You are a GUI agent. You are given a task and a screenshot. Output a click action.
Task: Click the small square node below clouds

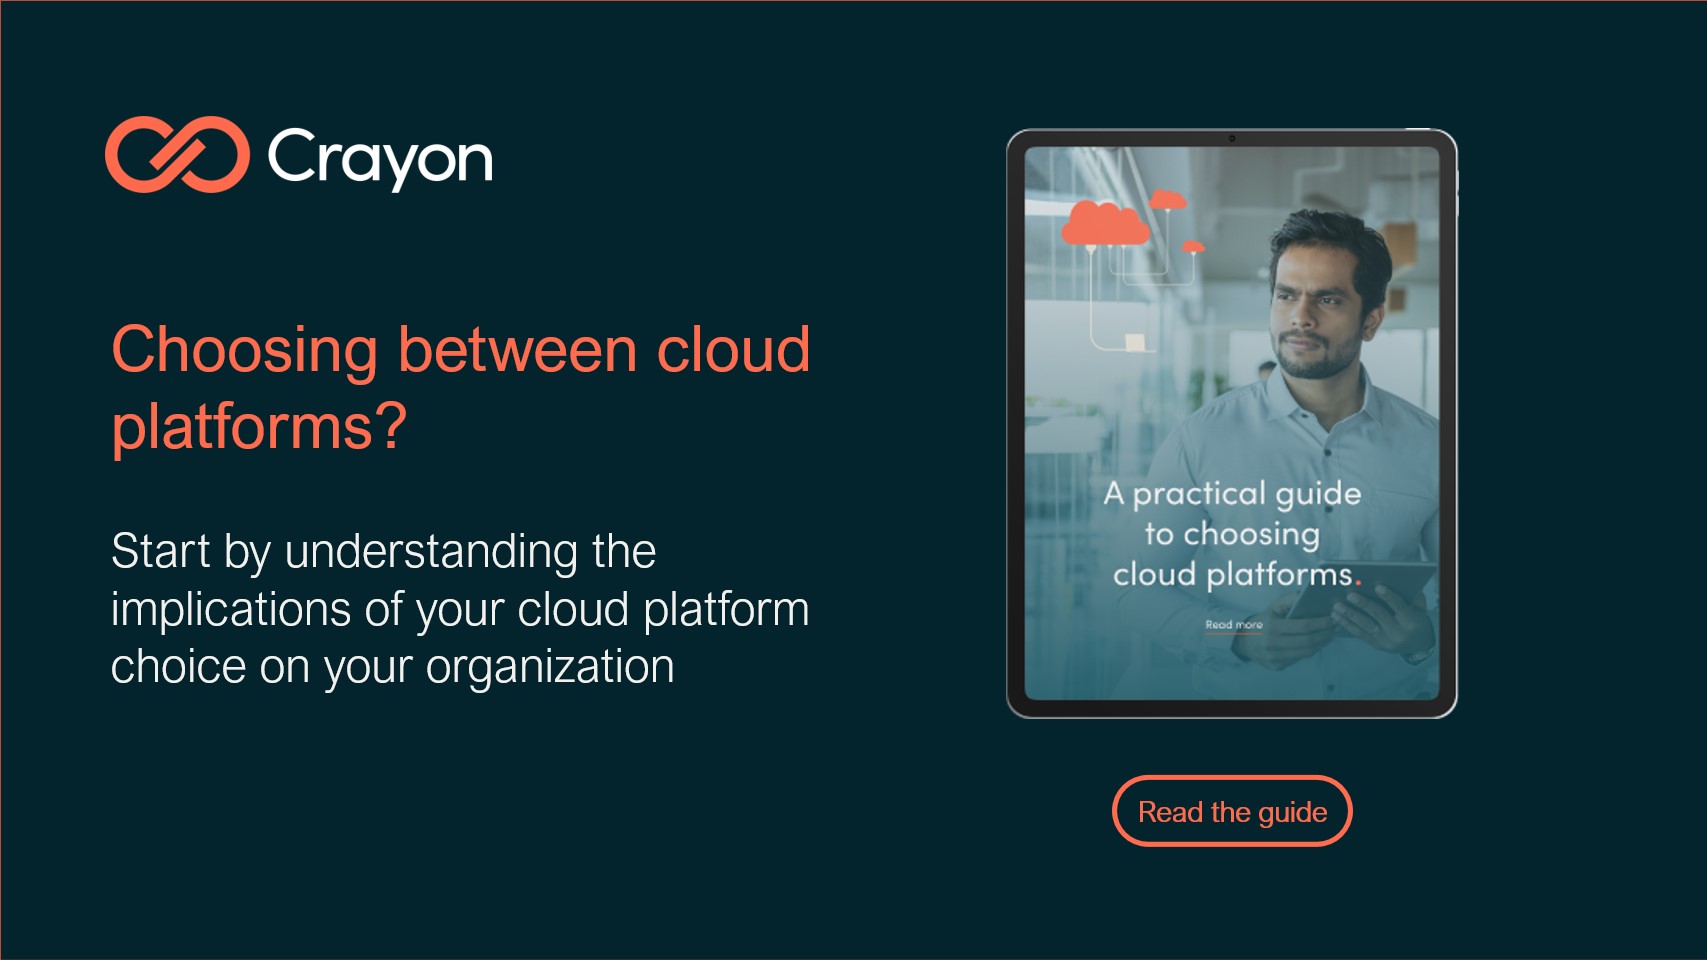pyautogui.click(x=1135, y=343)
